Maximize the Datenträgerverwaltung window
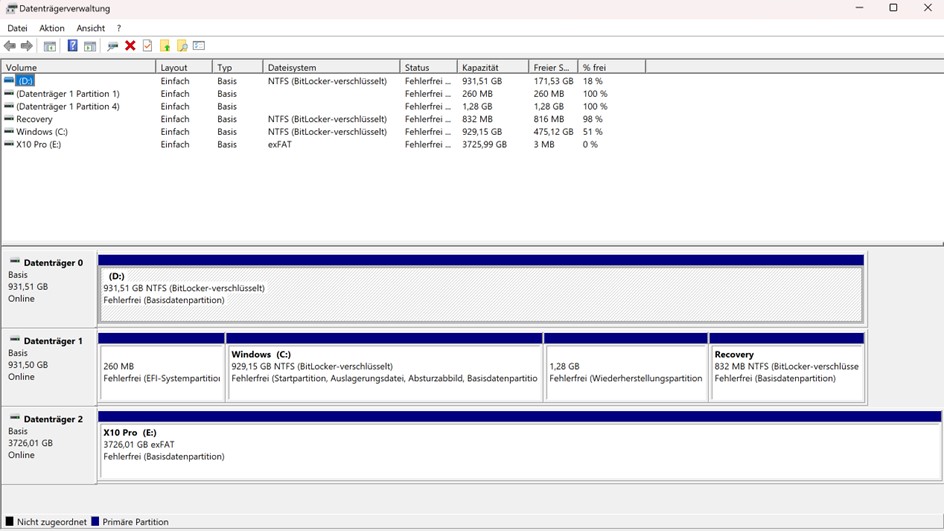 point(893,8)
